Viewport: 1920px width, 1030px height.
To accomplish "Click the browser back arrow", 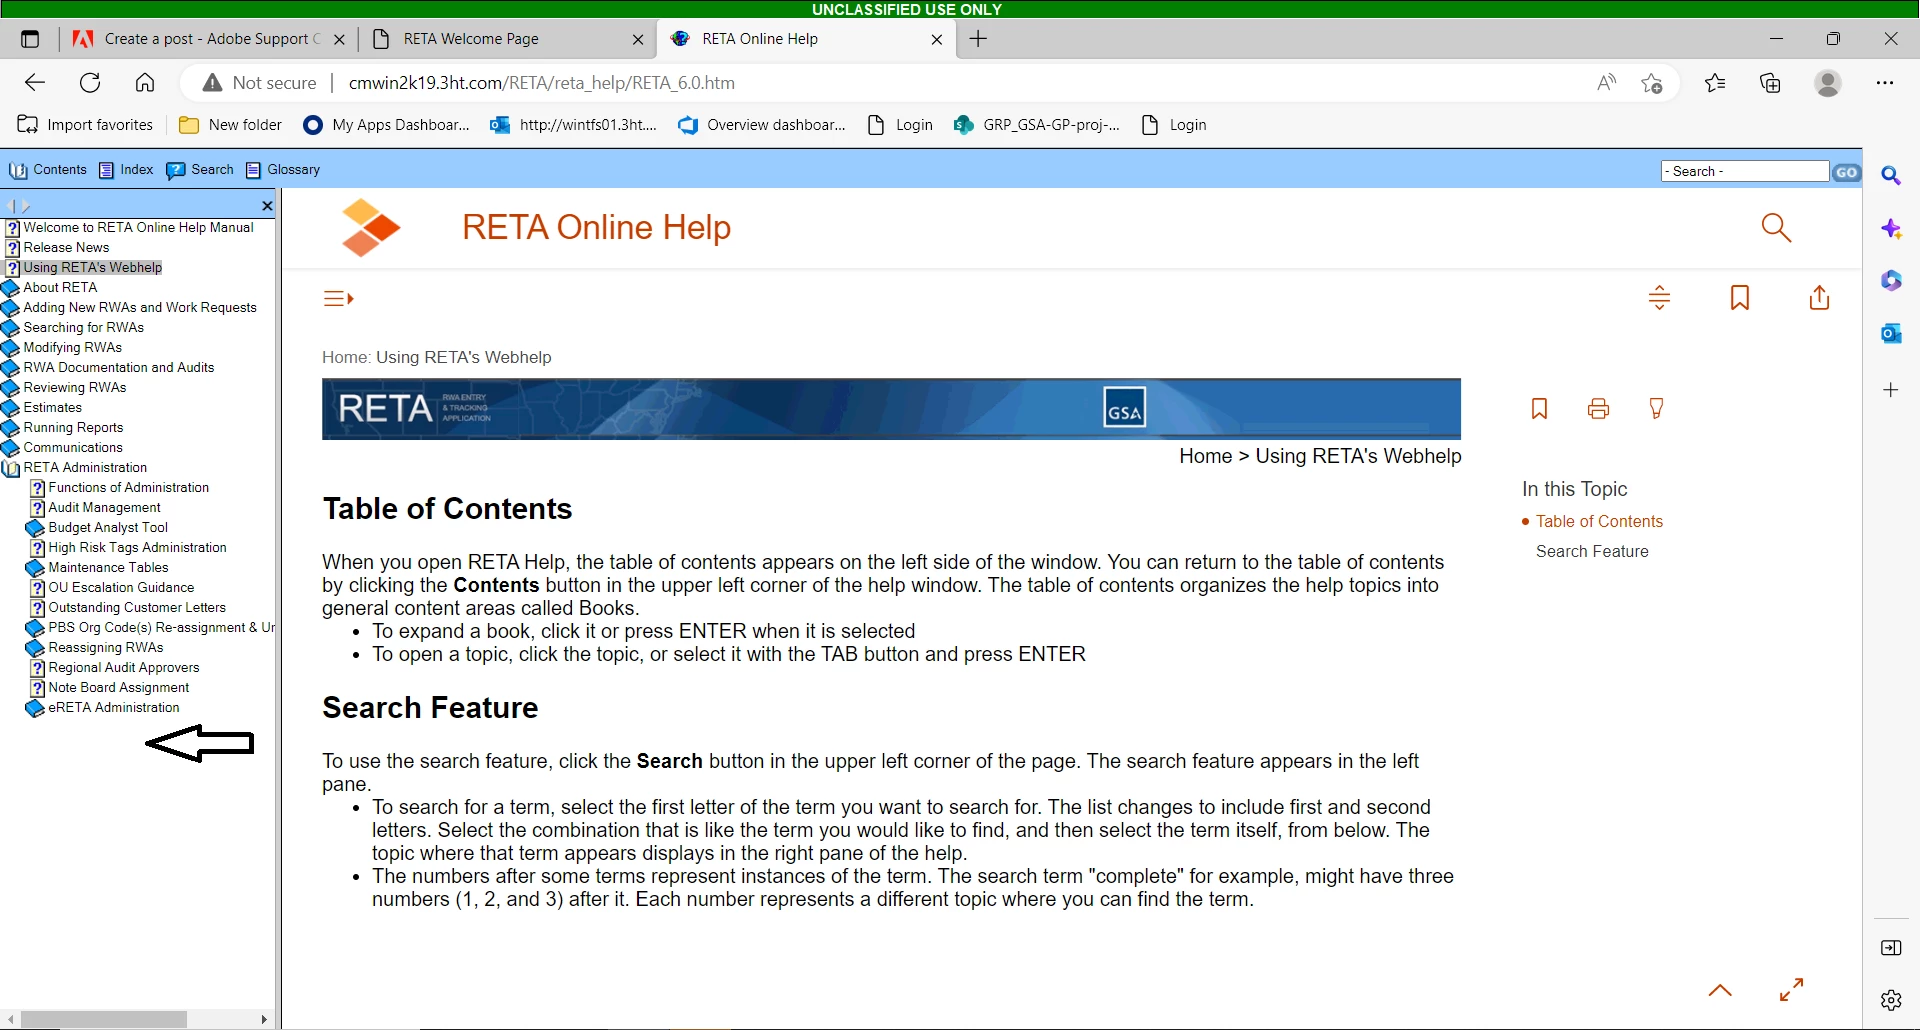I will point(35,83).
